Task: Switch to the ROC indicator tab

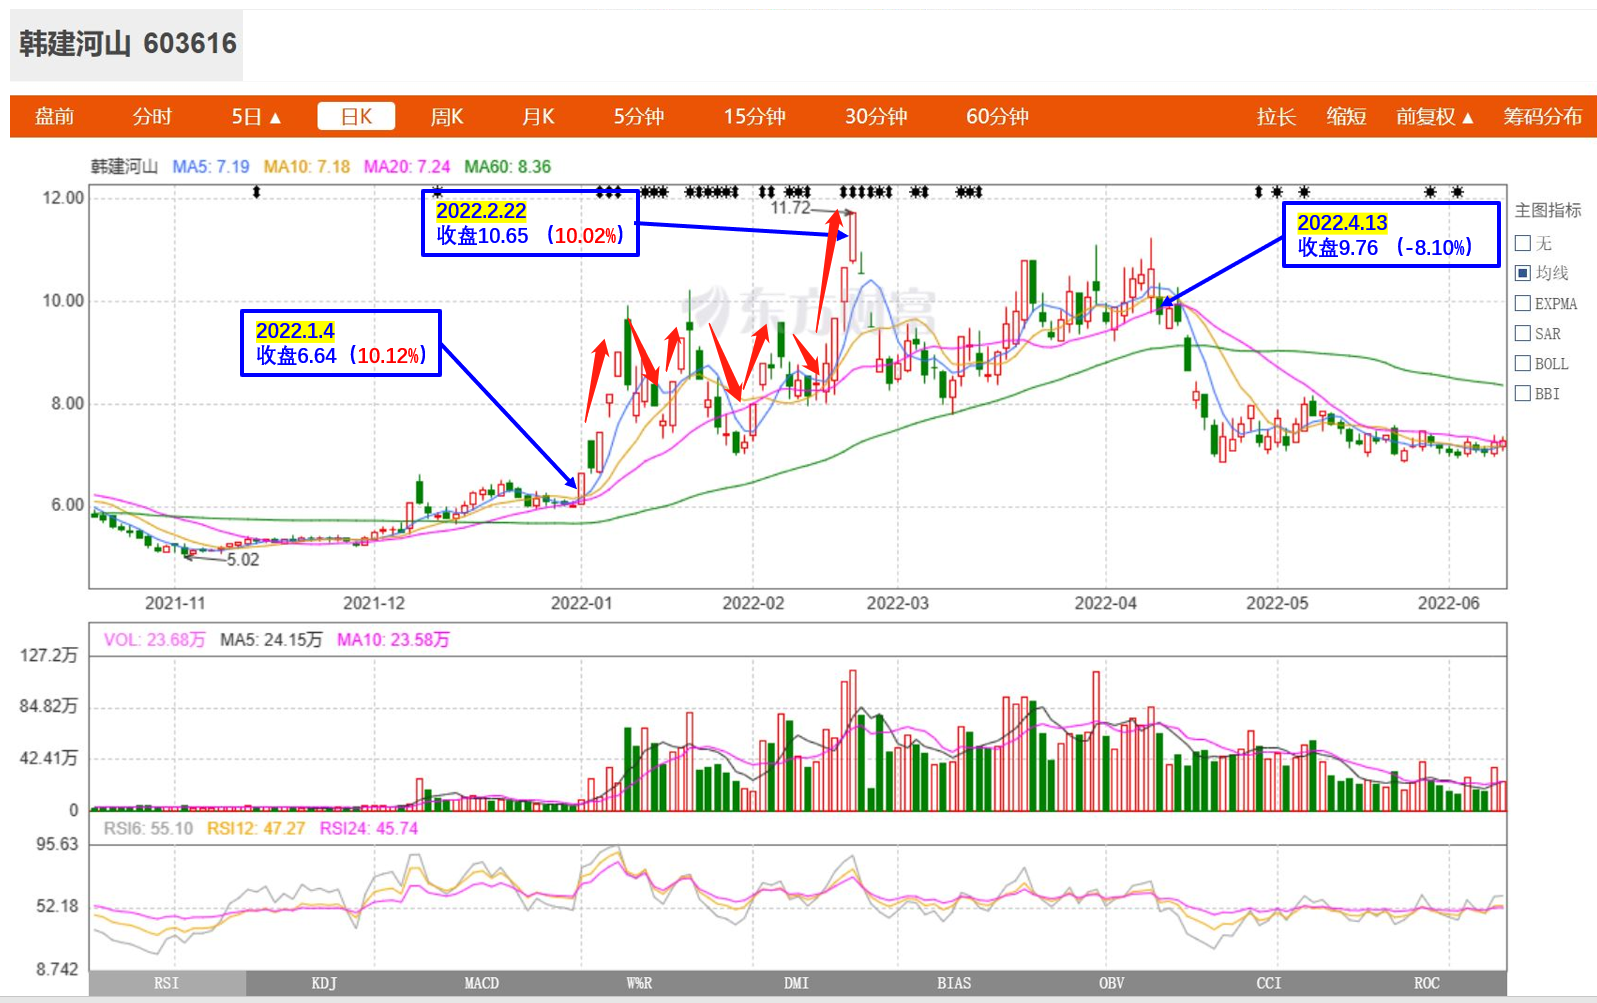Action: click(1427, 983)
